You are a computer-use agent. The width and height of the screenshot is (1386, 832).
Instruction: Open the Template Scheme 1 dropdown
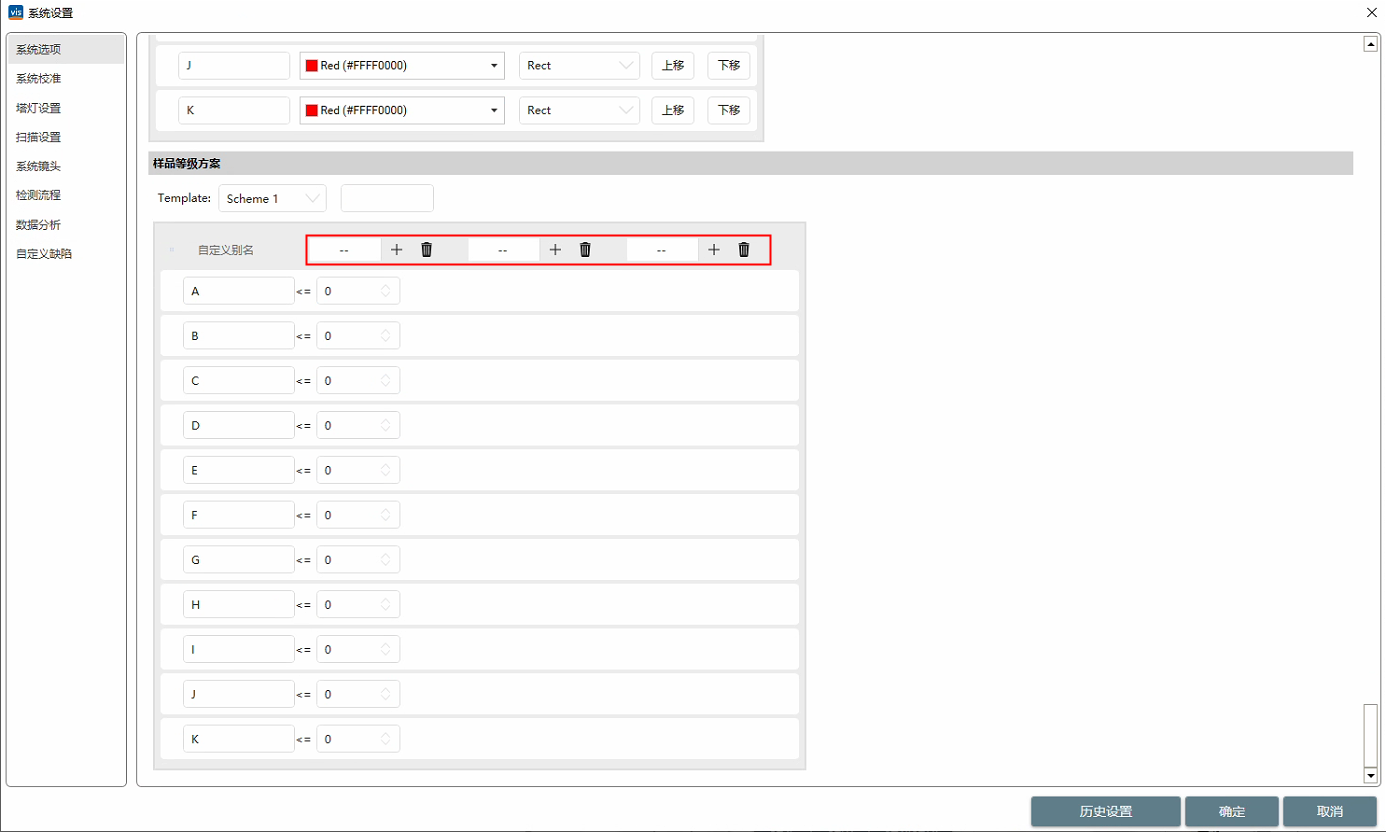(x=272, y=199)
